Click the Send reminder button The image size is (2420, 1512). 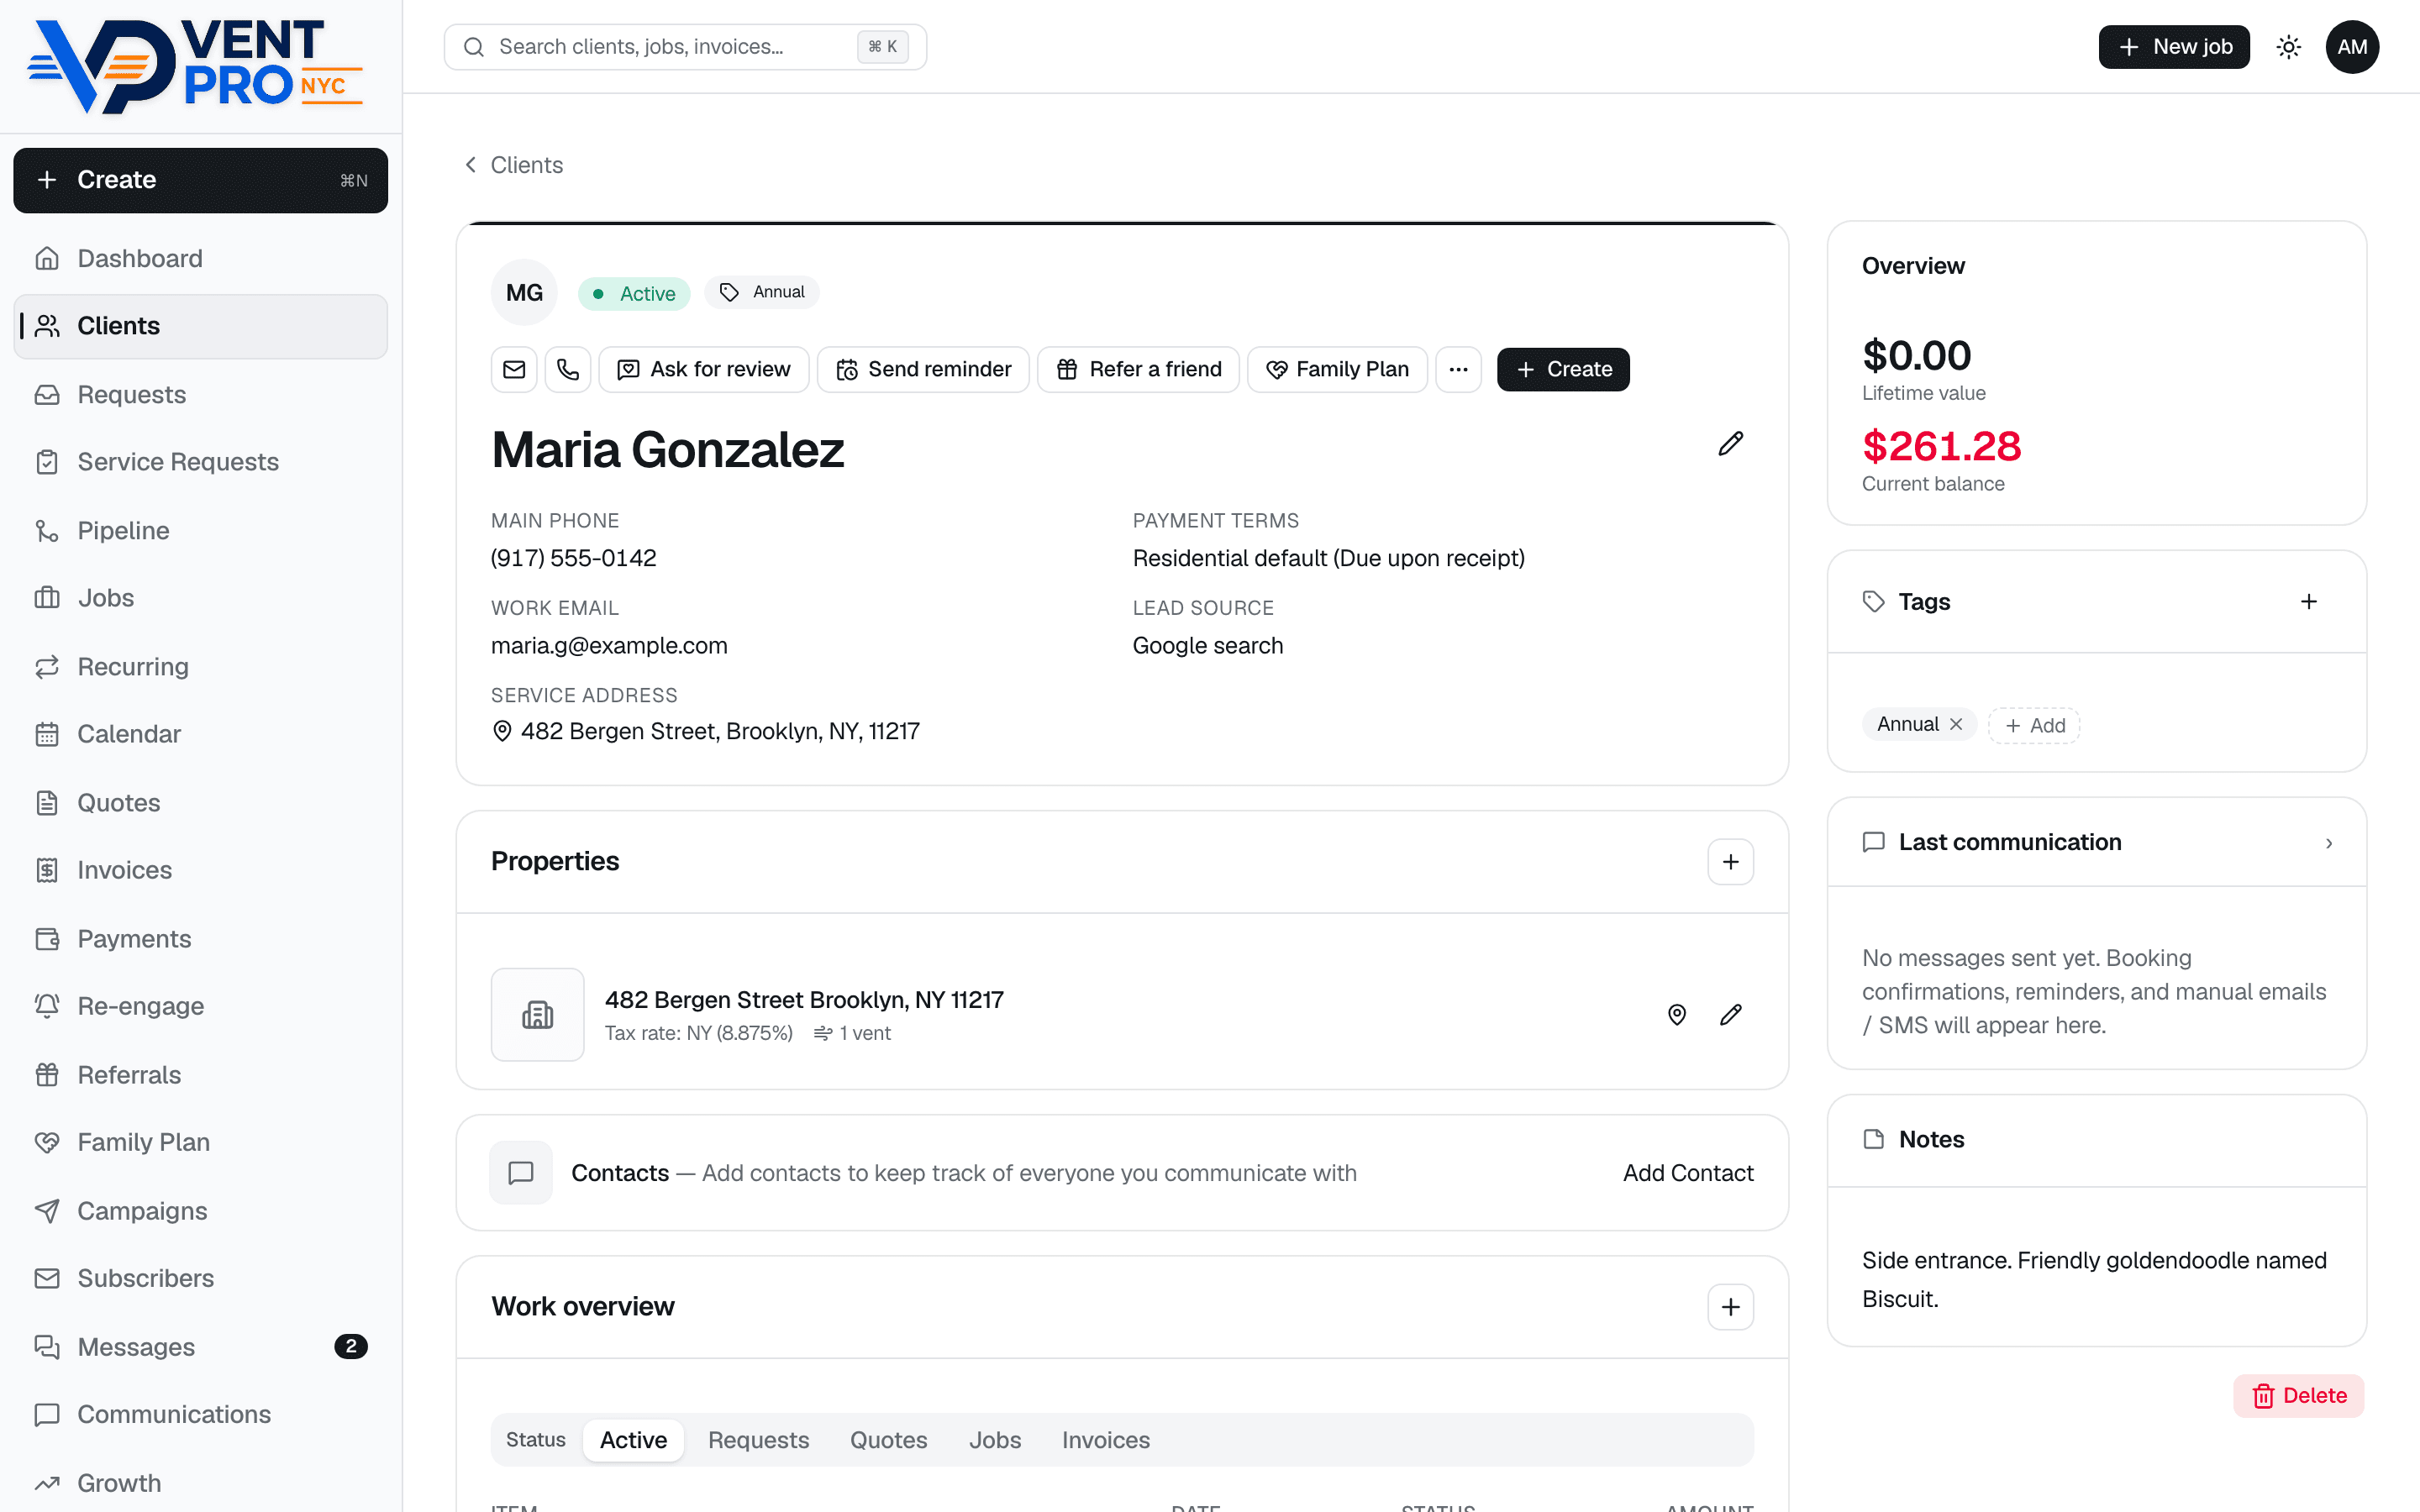(x=922, y=370)
